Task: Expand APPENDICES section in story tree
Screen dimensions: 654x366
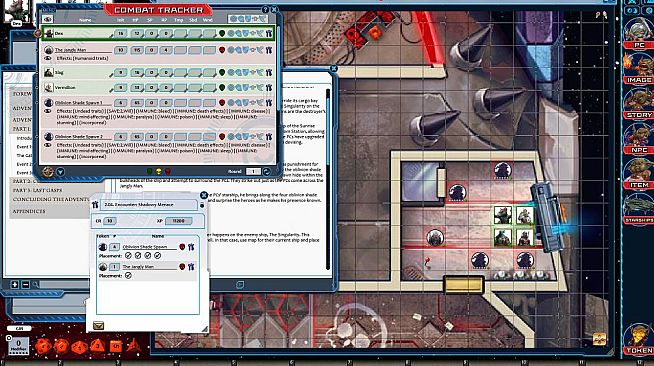Action: (x=29, y=211)
